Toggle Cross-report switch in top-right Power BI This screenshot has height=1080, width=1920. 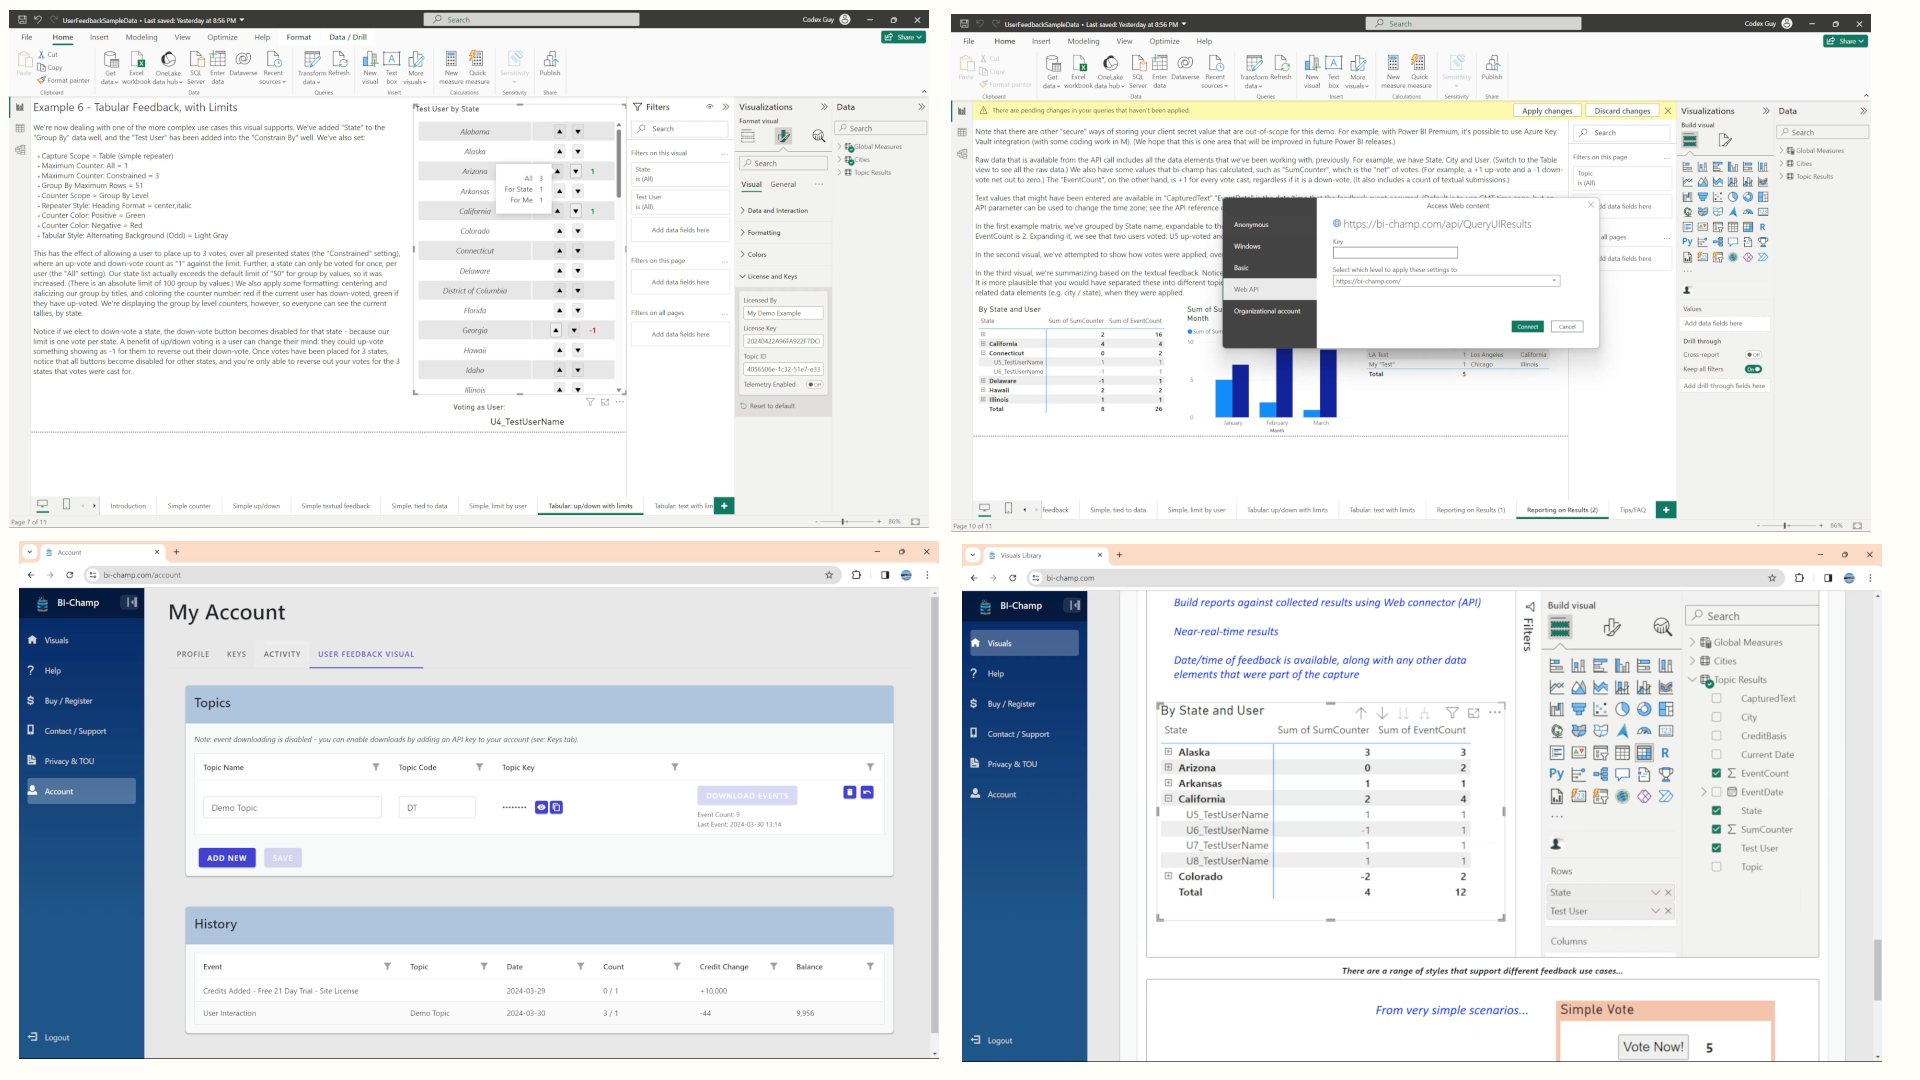coord(1753,355)
